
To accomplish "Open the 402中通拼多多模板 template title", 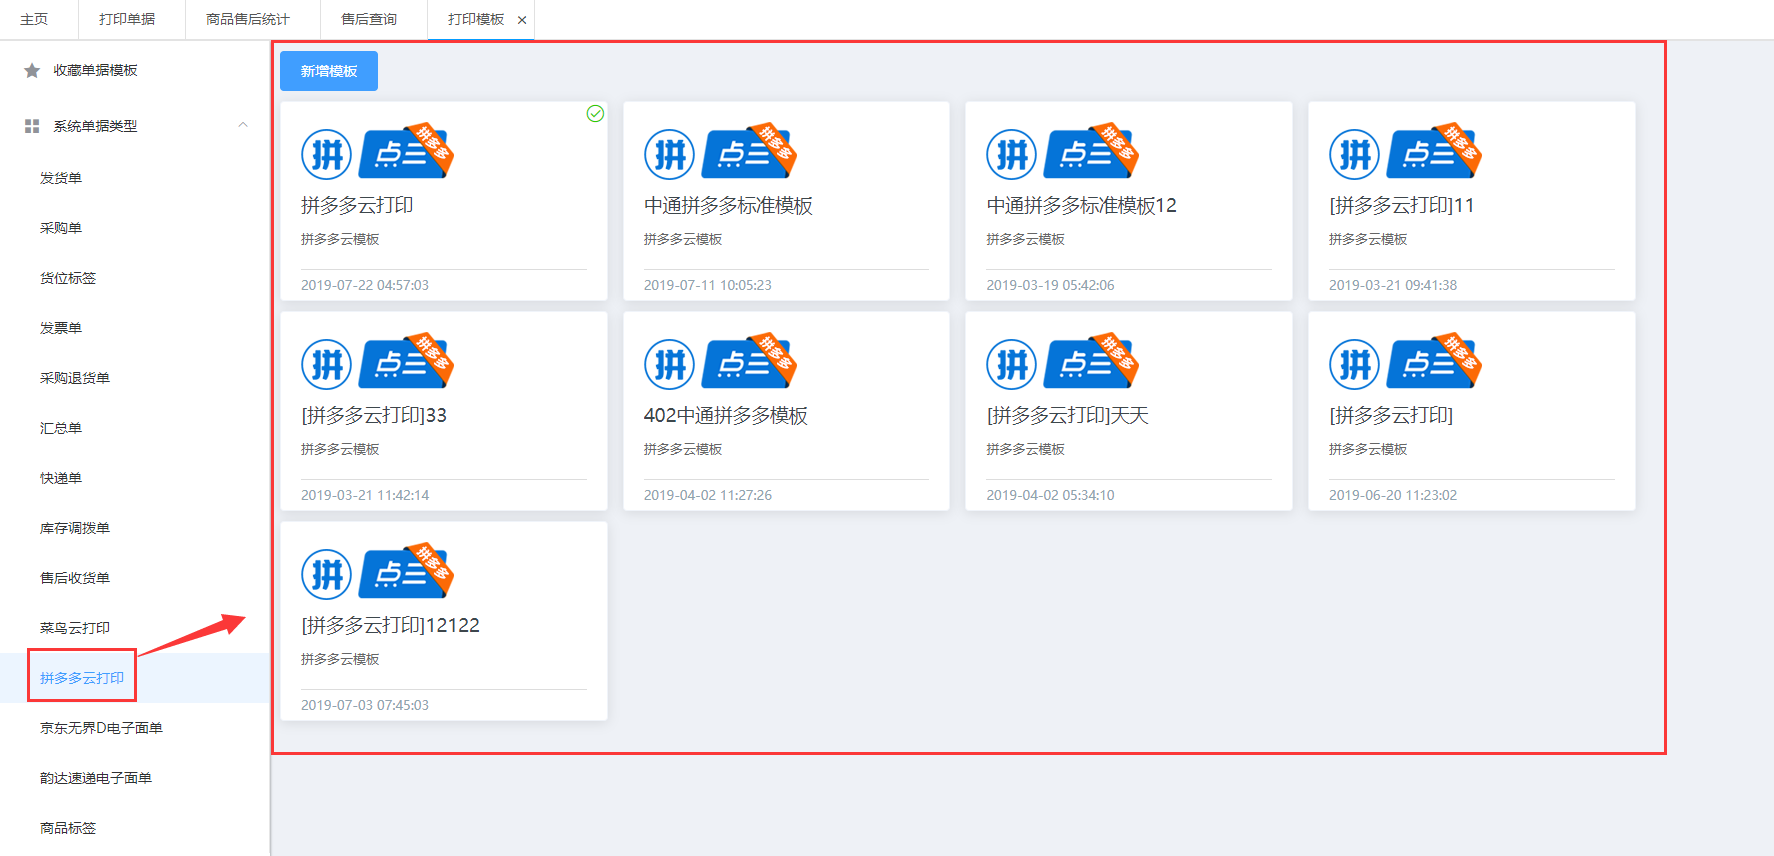I will [726, 415].
